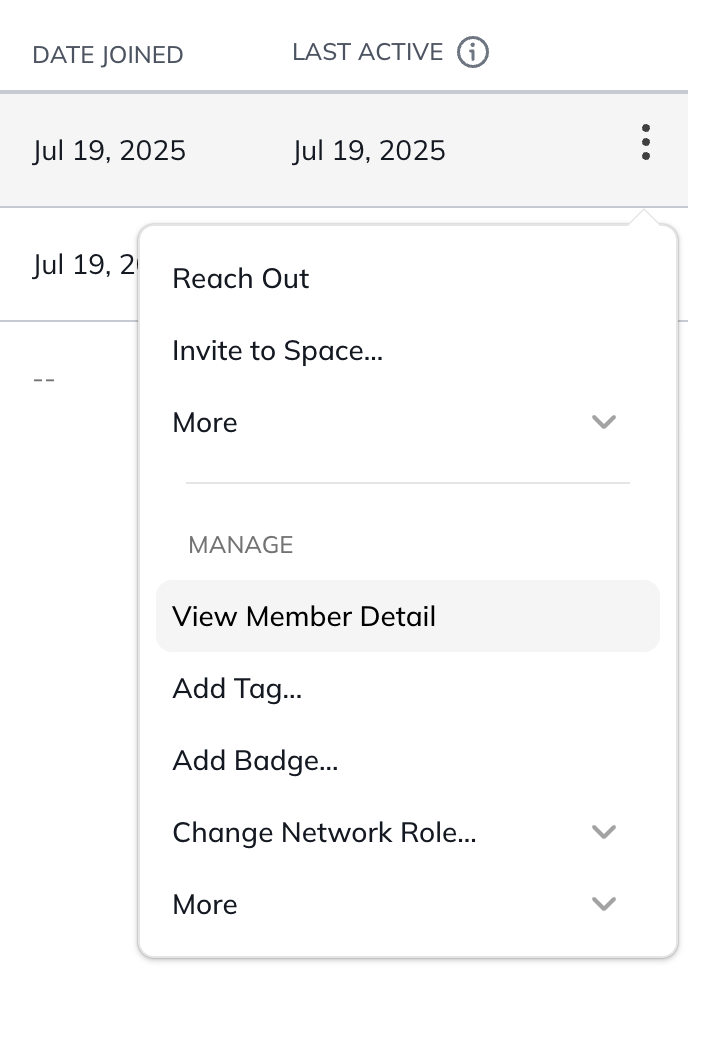Click the '--' placeholder in third row

tap(44, 380)
